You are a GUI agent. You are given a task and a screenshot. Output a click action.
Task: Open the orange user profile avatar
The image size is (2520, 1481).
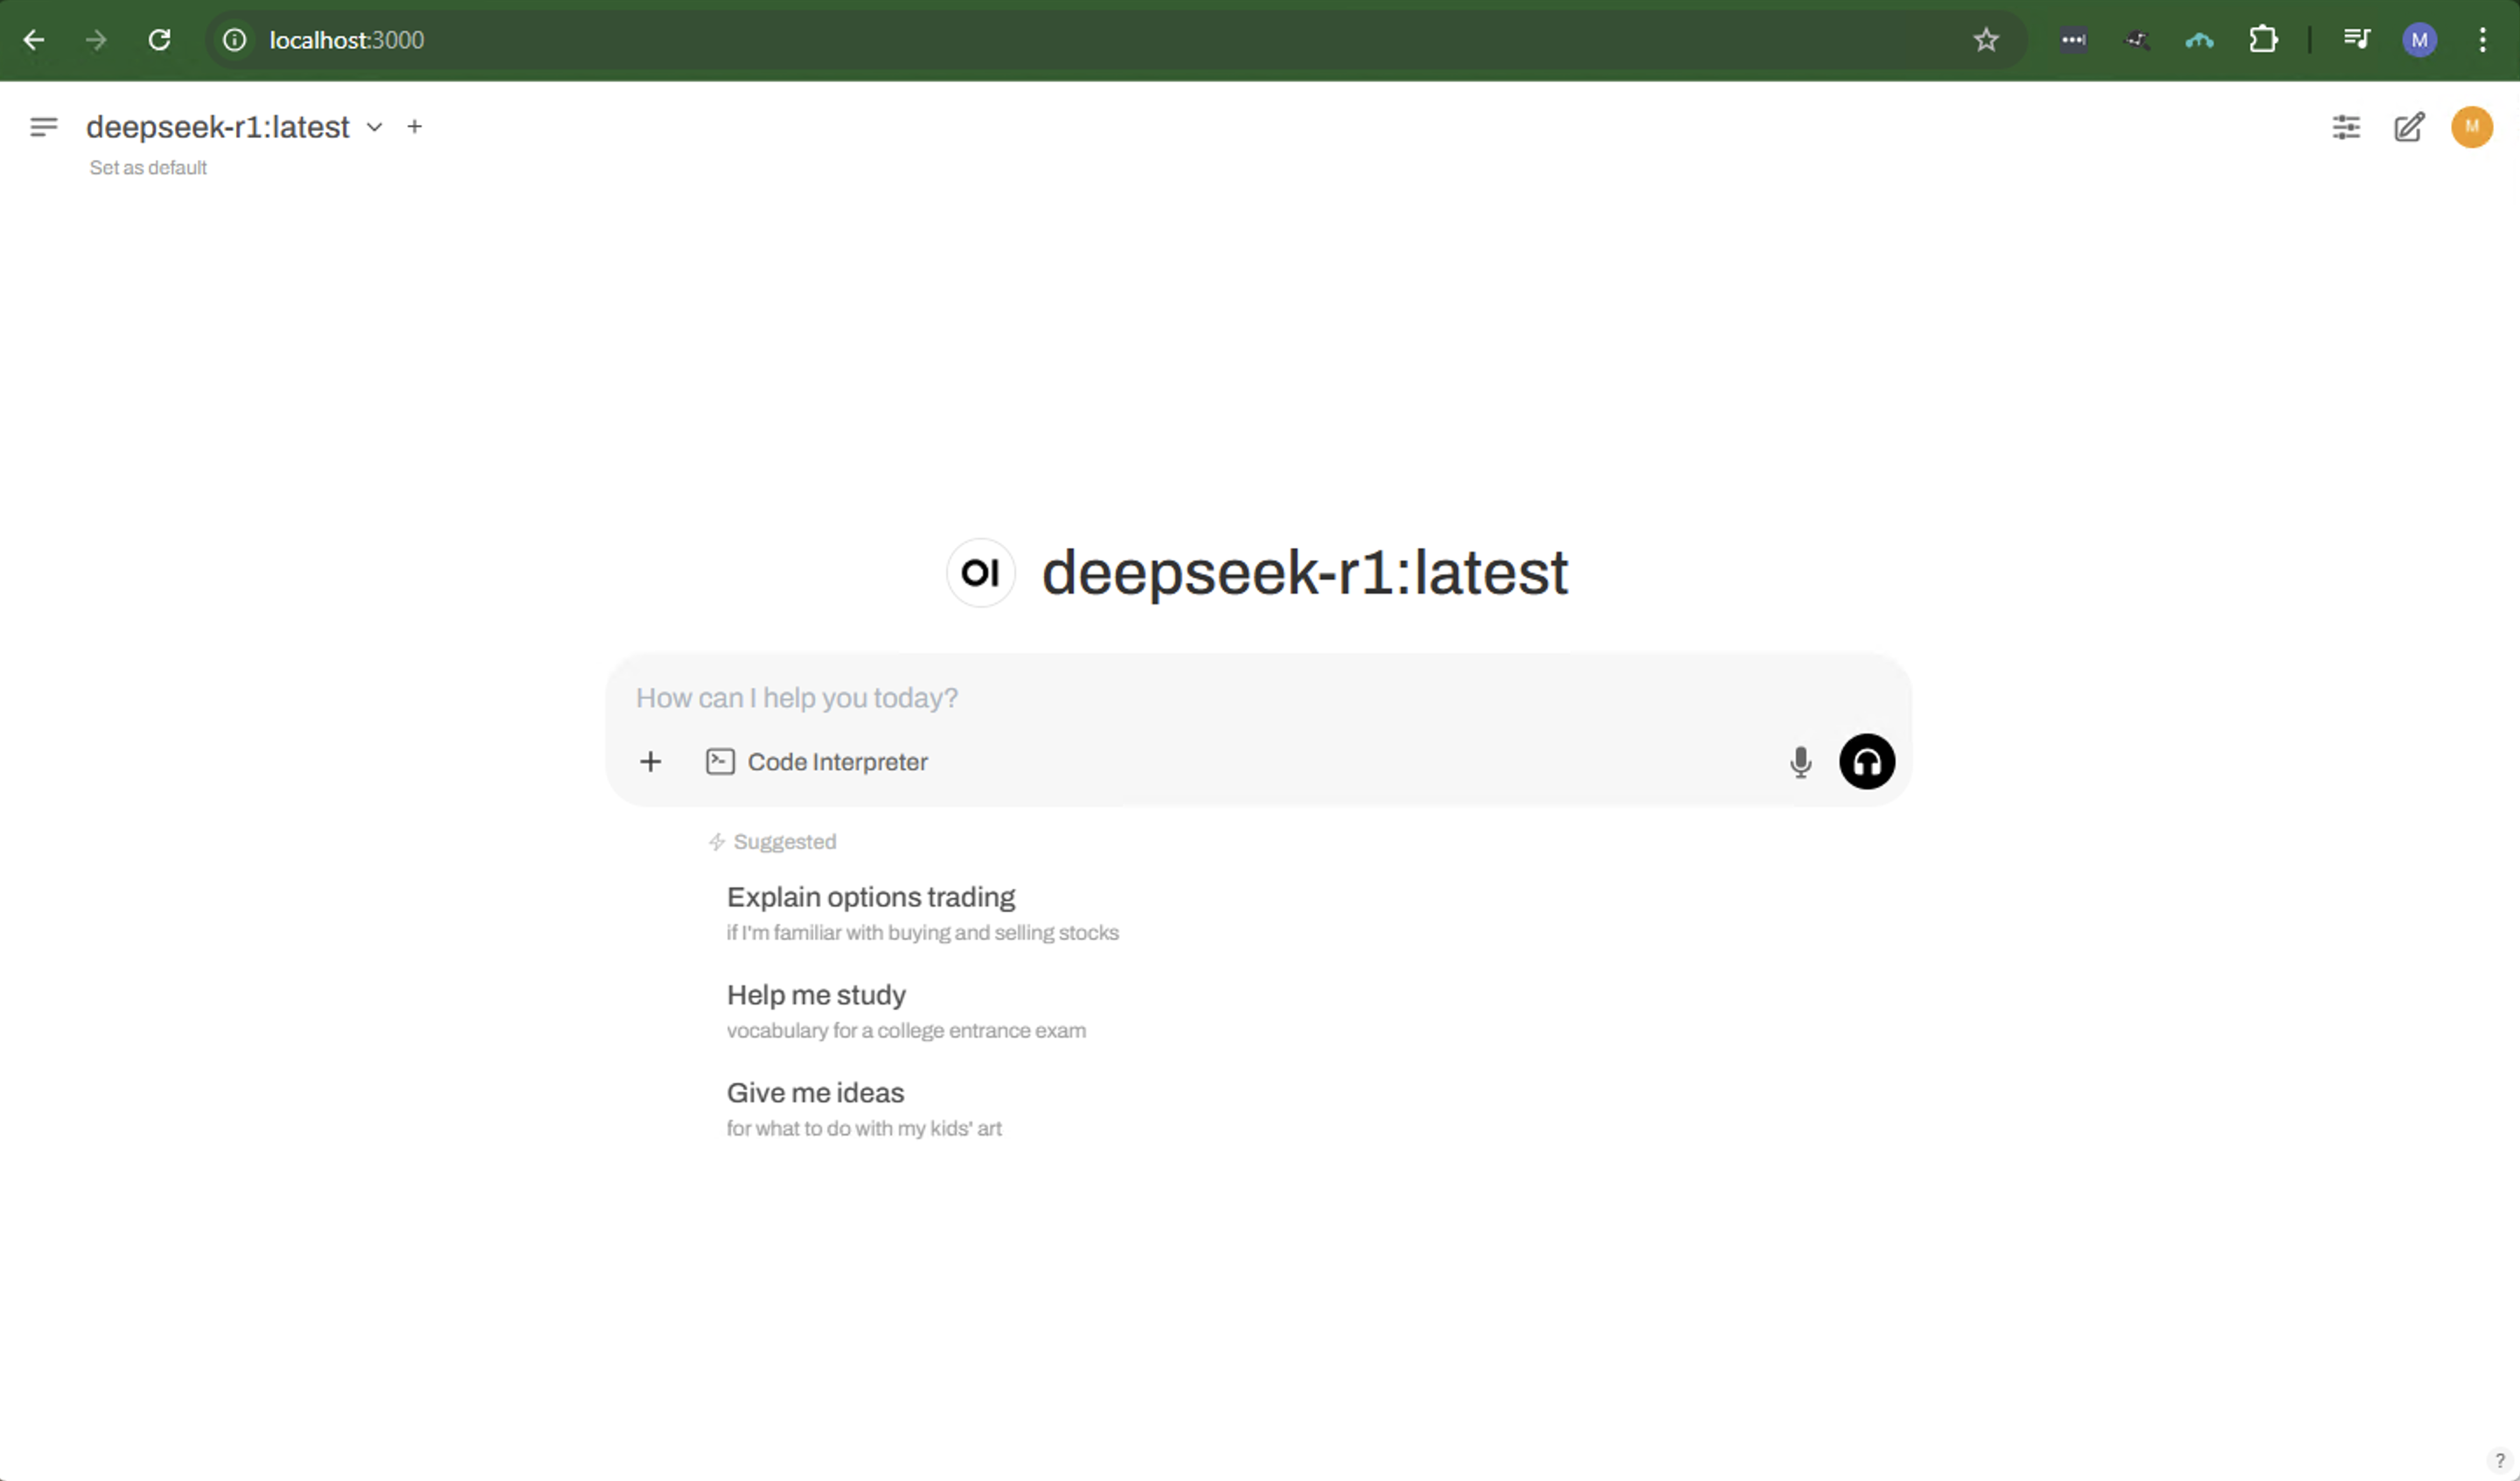point(2471,127)
